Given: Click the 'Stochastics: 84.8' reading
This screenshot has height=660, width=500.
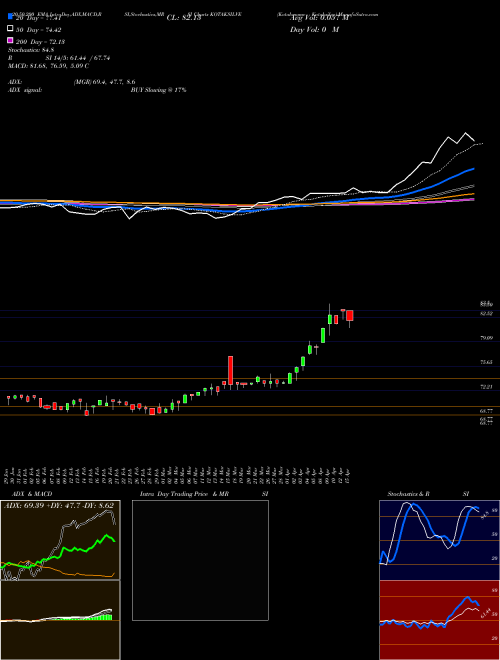Looking at the screenshot, I should coord(31,51).
